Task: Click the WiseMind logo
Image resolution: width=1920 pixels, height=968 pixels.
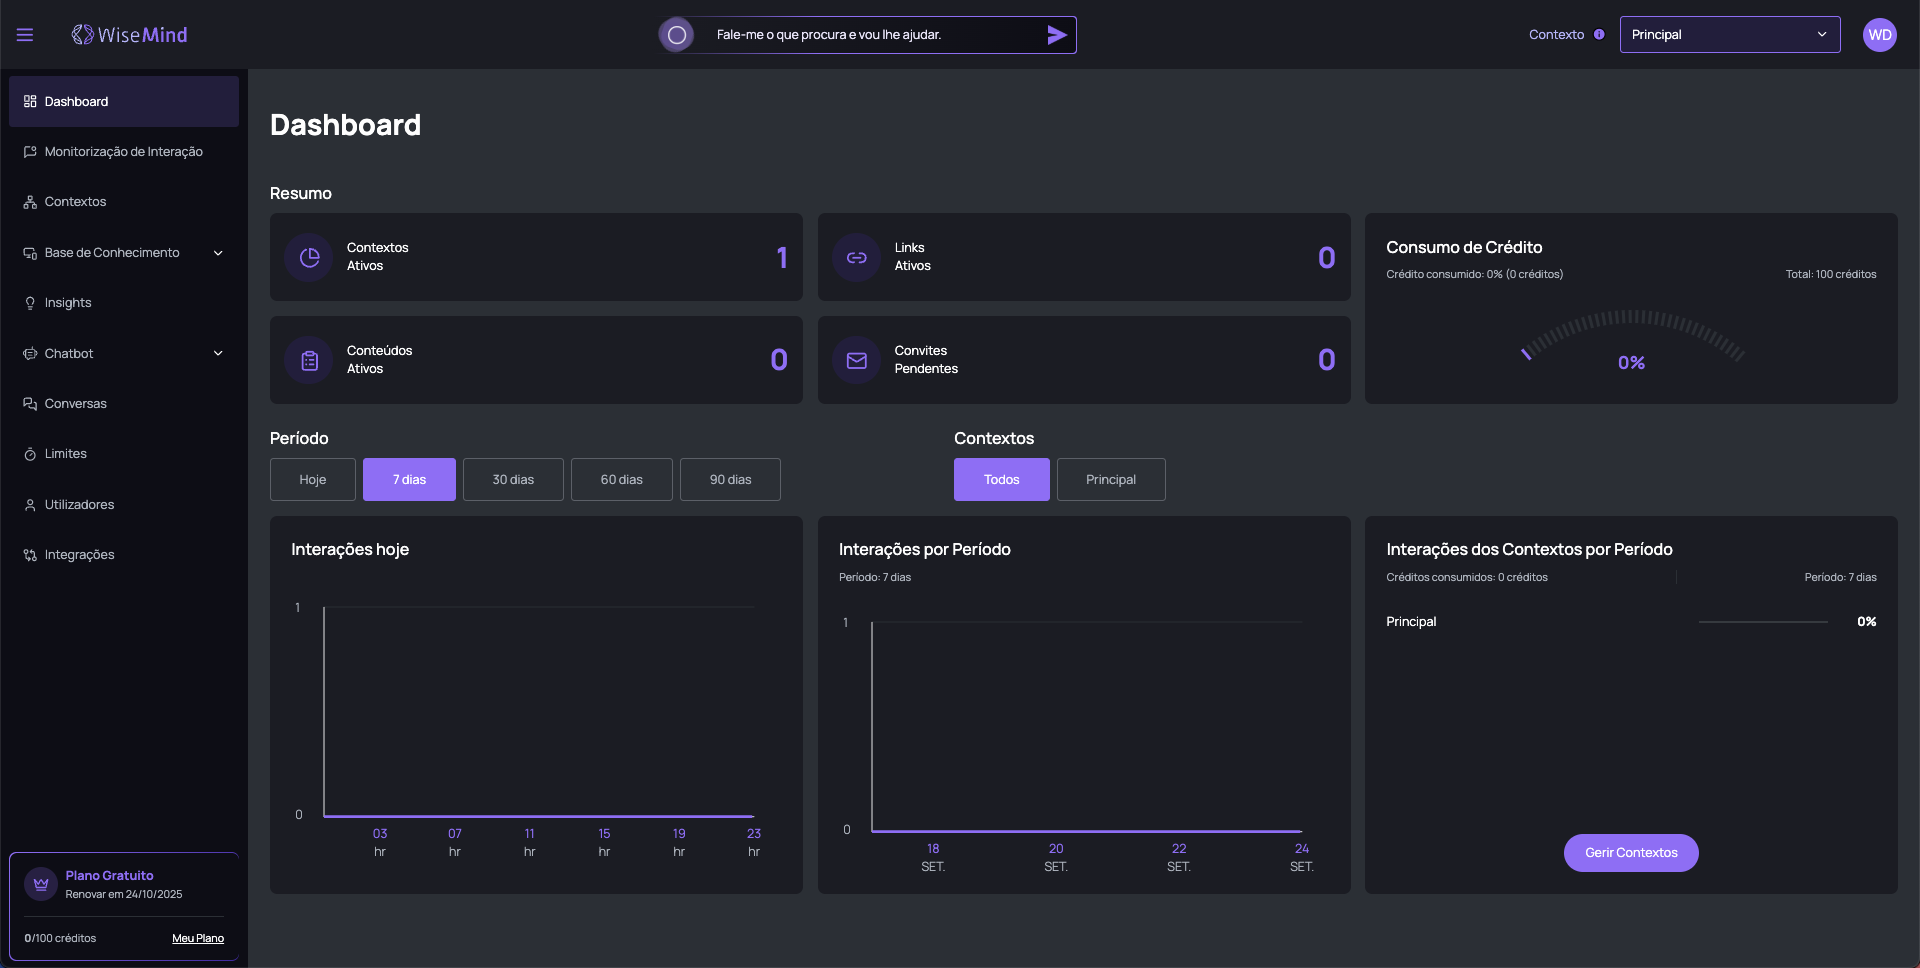Action: (x=130, y=35)
